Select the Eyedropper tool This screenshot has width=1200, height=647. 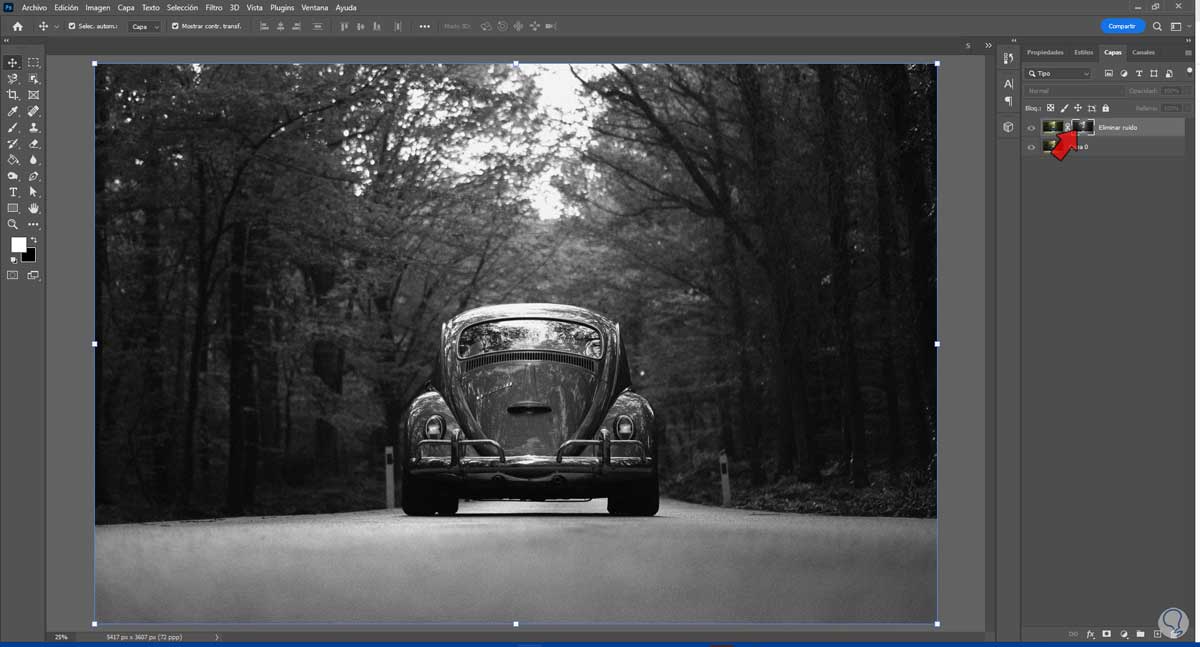[13, 111]
